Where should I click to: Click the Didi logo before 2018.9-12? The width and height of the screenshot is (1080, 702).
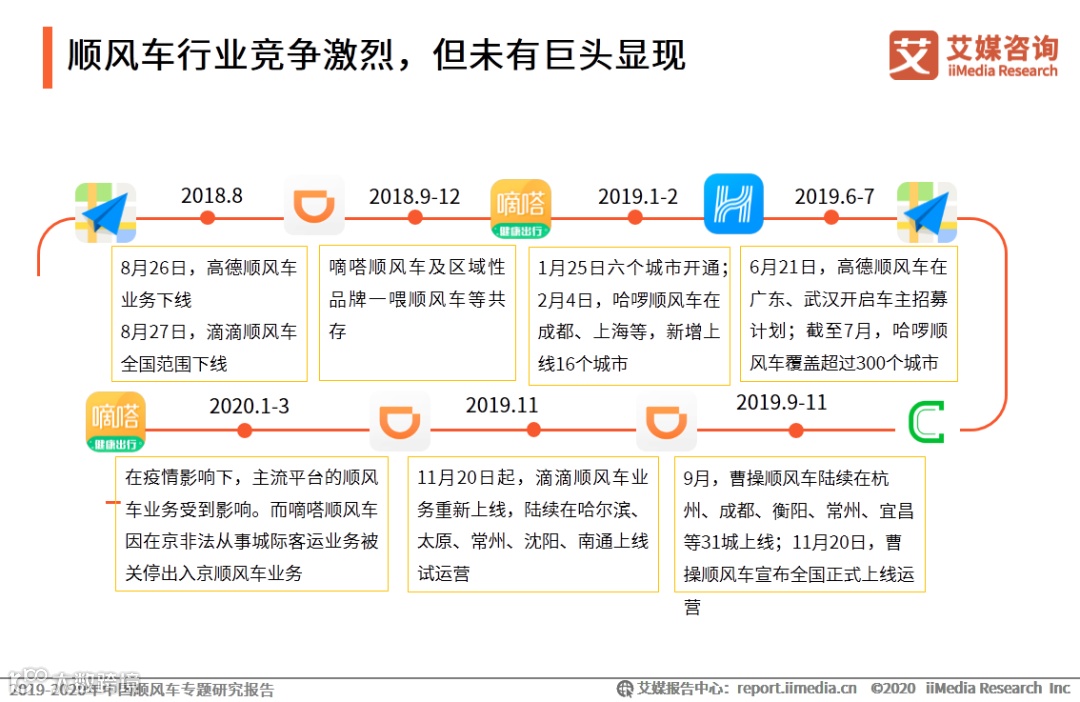point(314,205)
